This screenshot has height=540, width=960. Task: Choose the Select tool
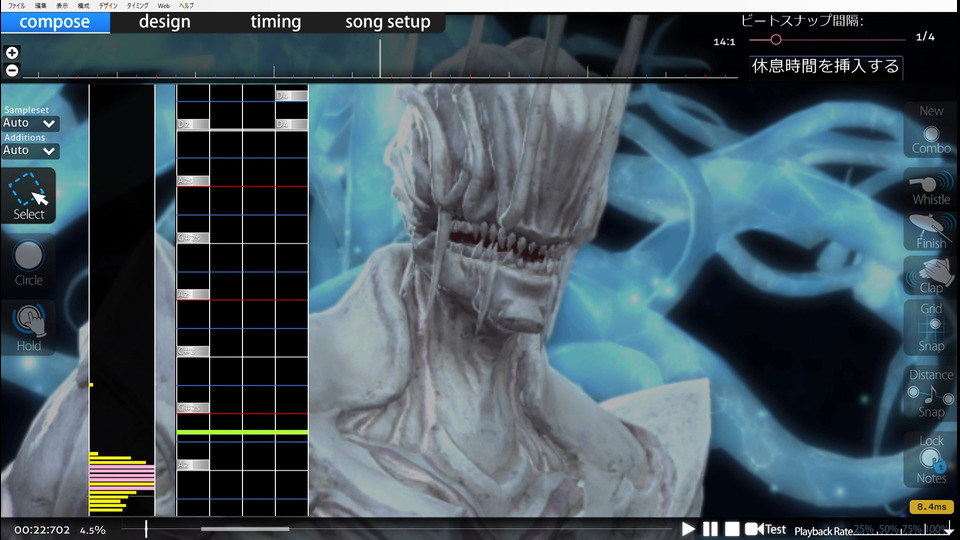pyautogui.click(x=28, y=196)
